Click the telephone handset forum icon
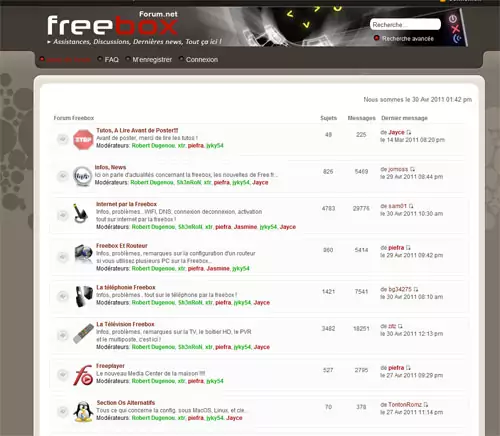This screenshot has width=500, height=436. coord(83,296)
